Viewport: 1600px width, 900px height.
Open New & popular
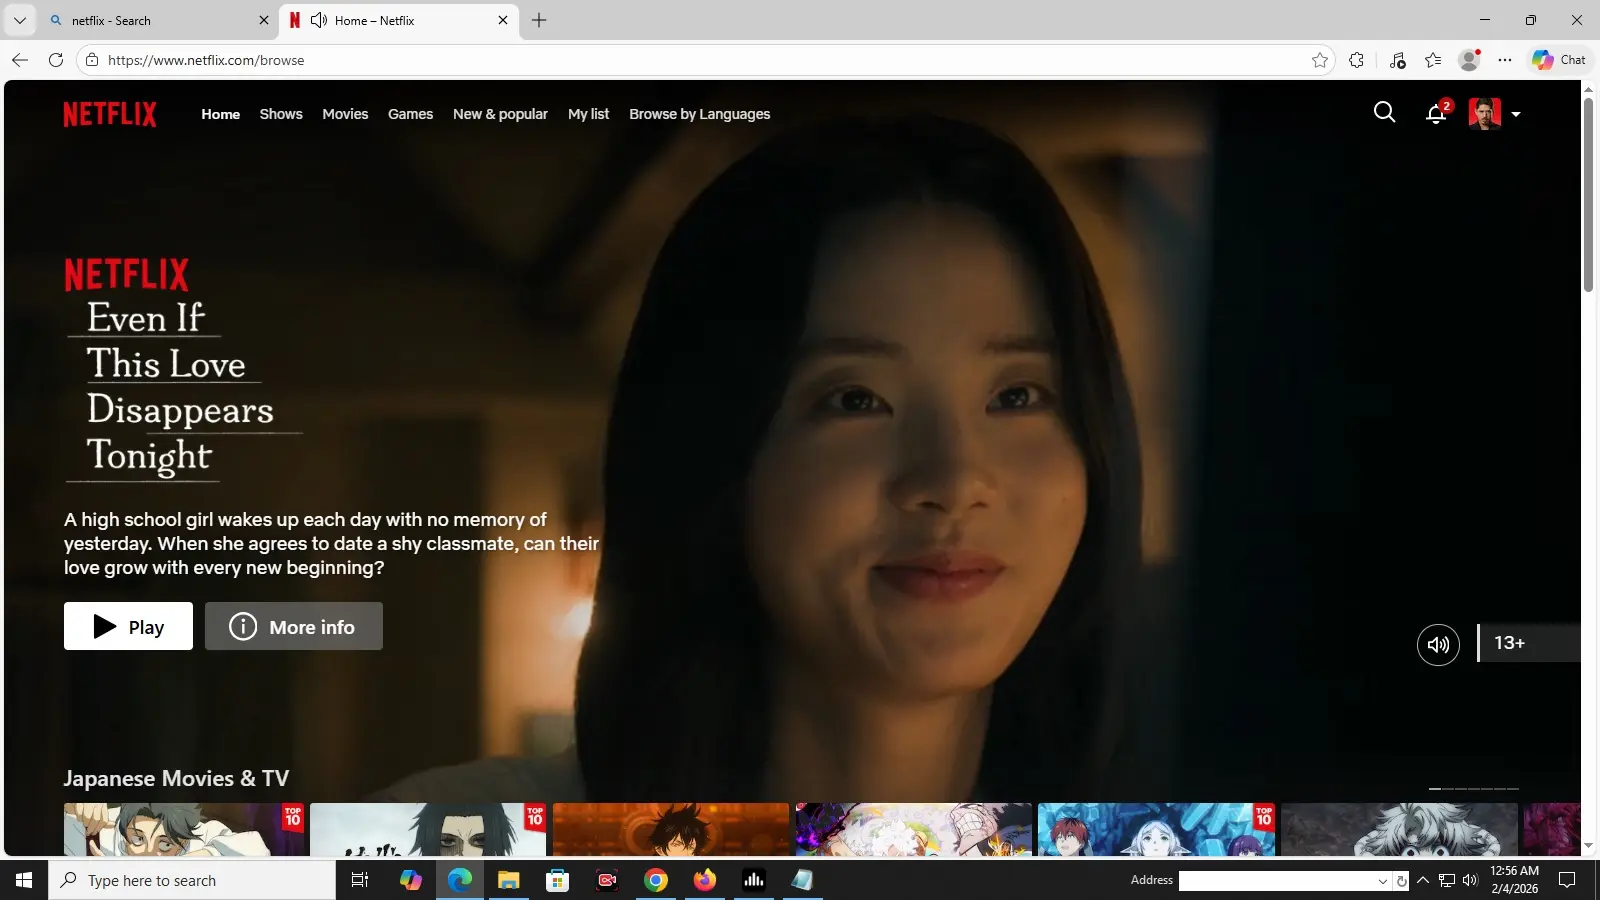pos(500,114)
